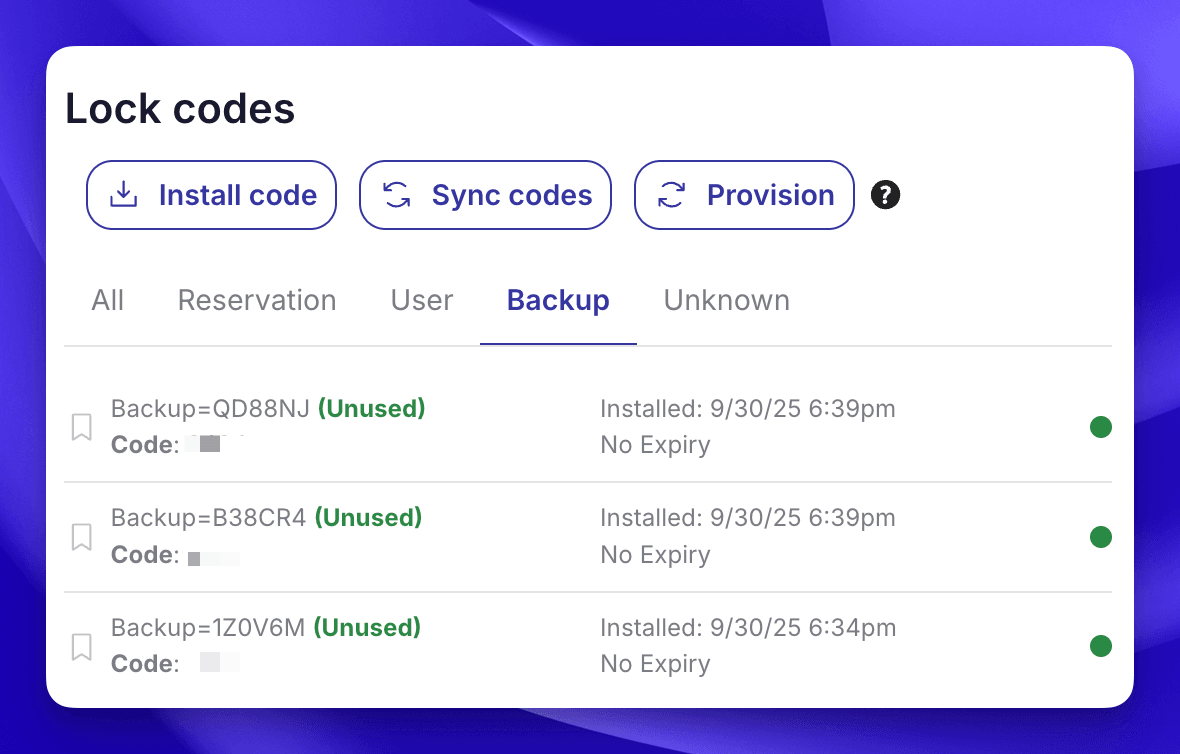The image size is (1180, 754).
Task: Run Provision
Action: click(744, 195)
